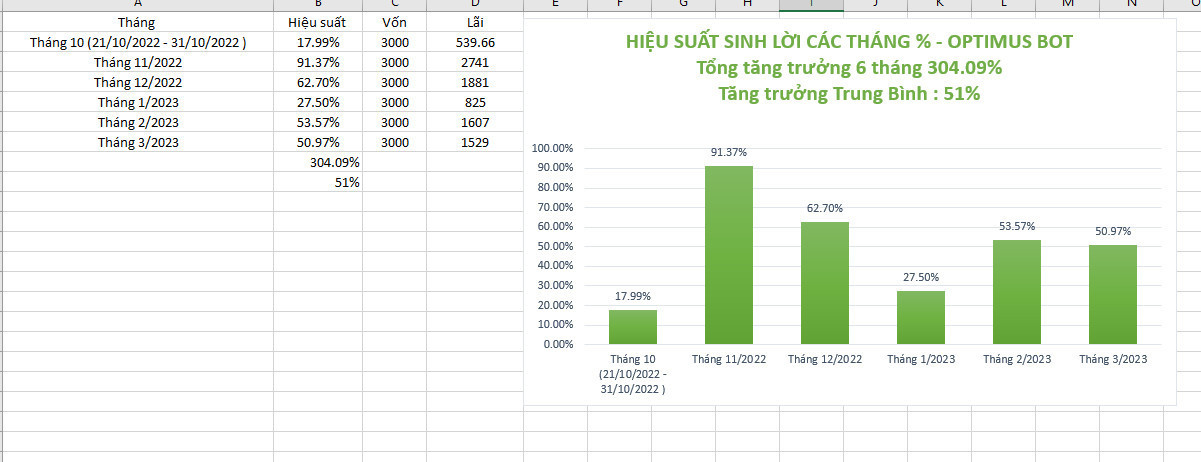Select the Tháng 10 chart bar
The width and height of the screenshot is (1201, 462).
pyautogui.click(x=633, y=327)
